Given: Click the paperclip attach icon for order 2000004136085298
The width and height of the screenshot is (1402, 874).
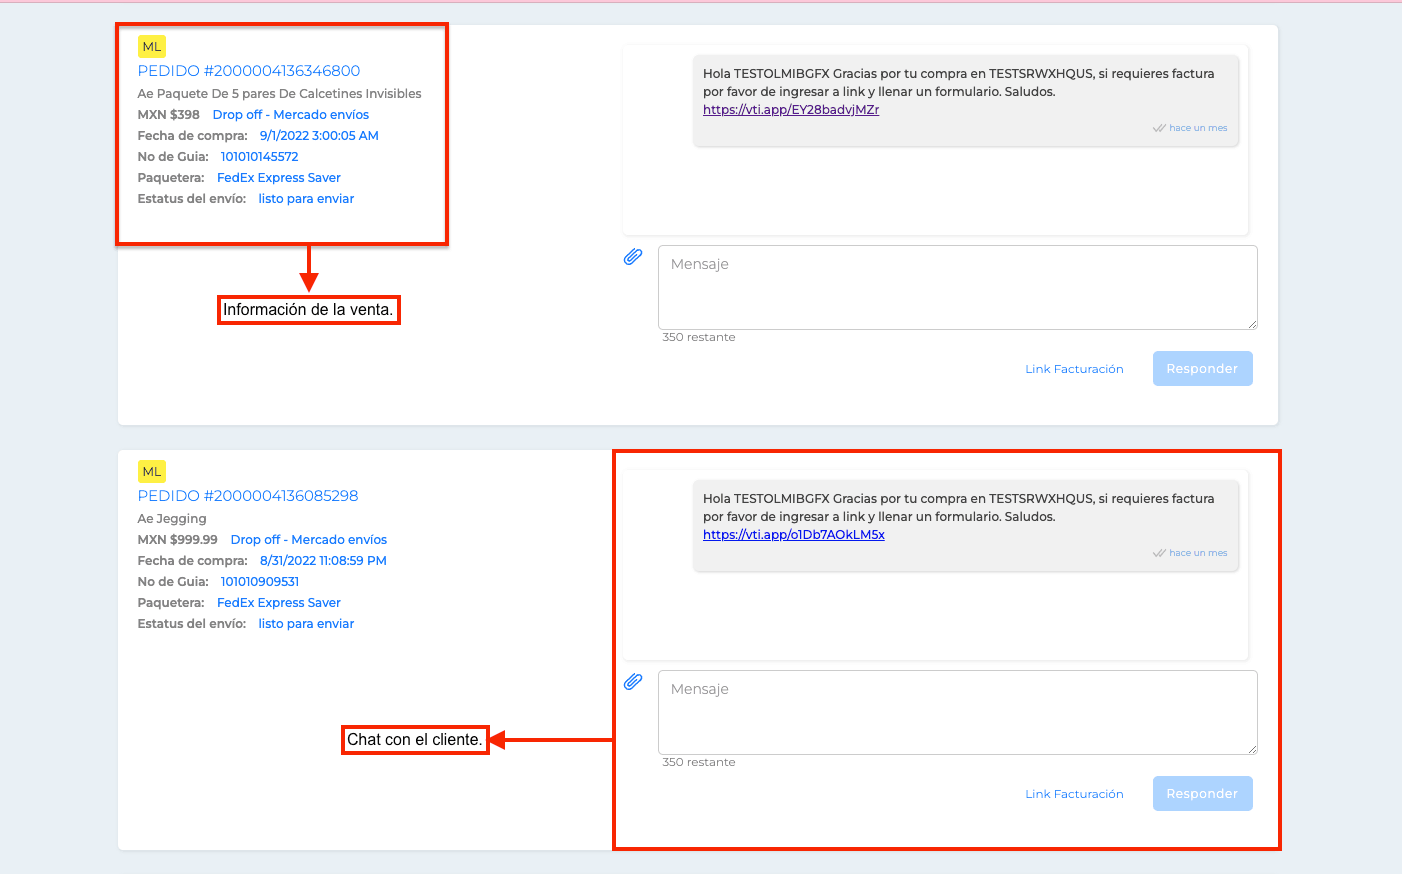Looking at the screenshot, I should point(633,682).
